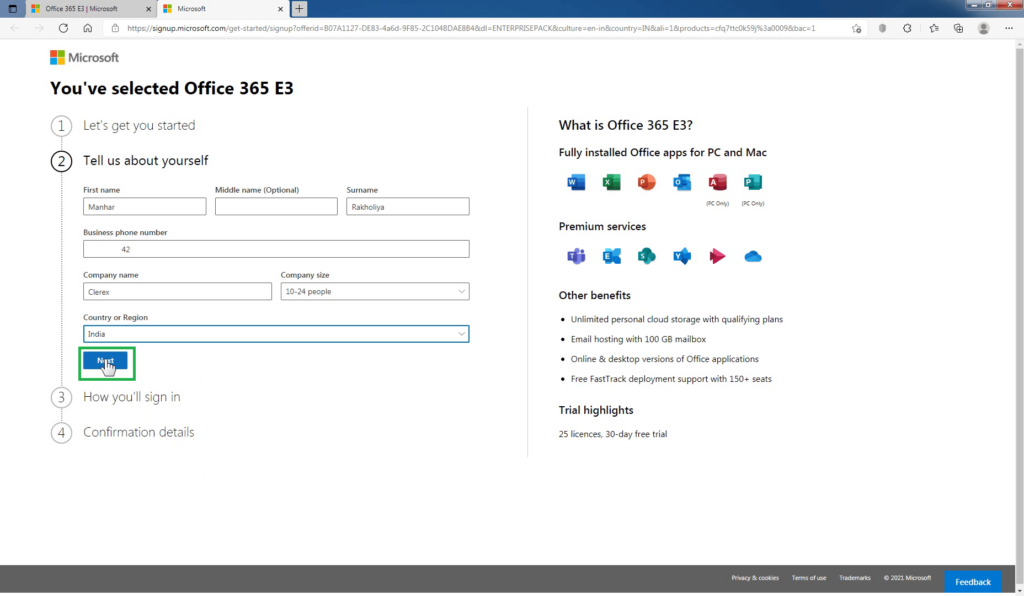Click the Access app icon

tap(717, 182)
